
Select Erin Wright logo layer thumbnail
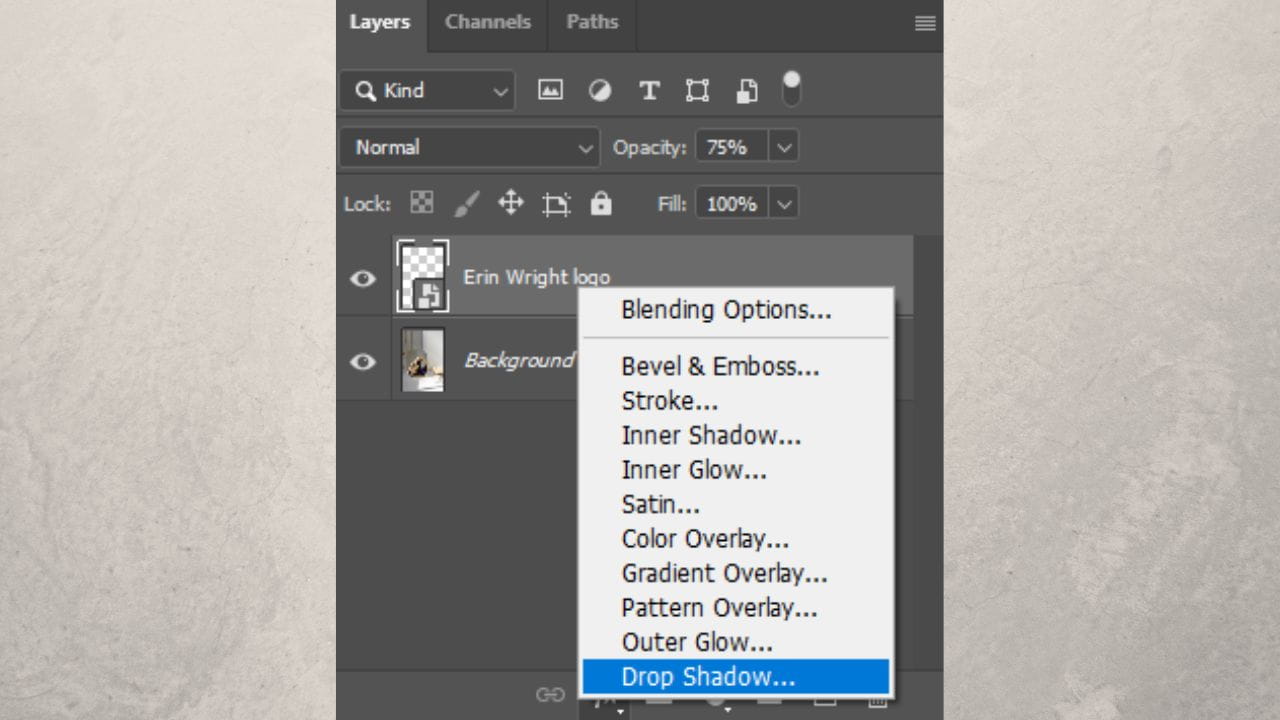coord(423,276)
